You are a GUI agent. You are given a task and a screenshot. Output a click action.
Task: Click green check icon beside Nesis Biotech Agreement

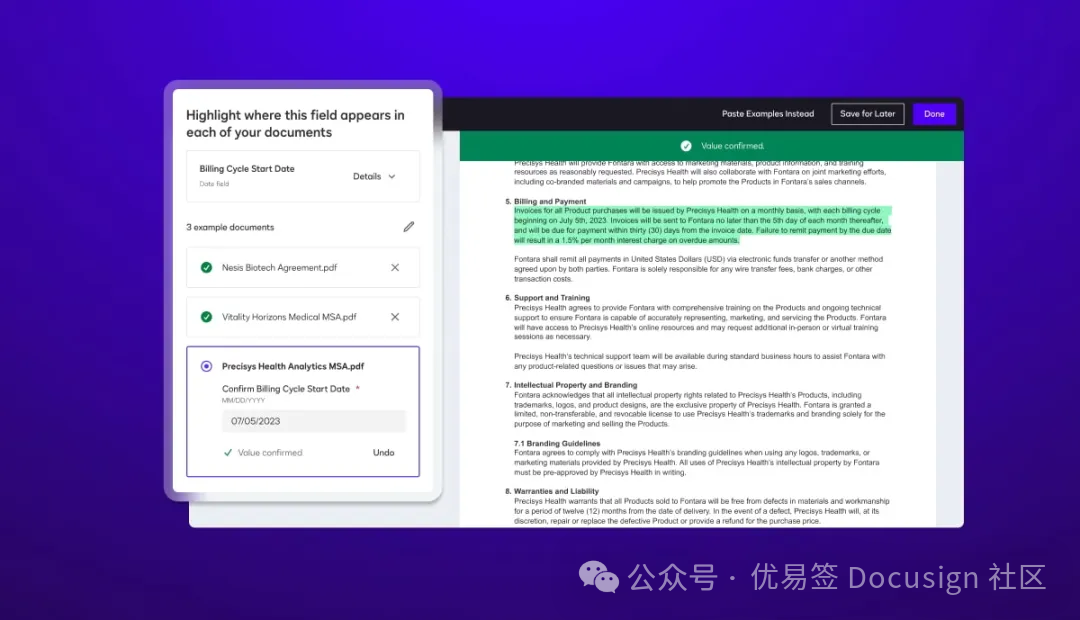click(x=206, y=268)
